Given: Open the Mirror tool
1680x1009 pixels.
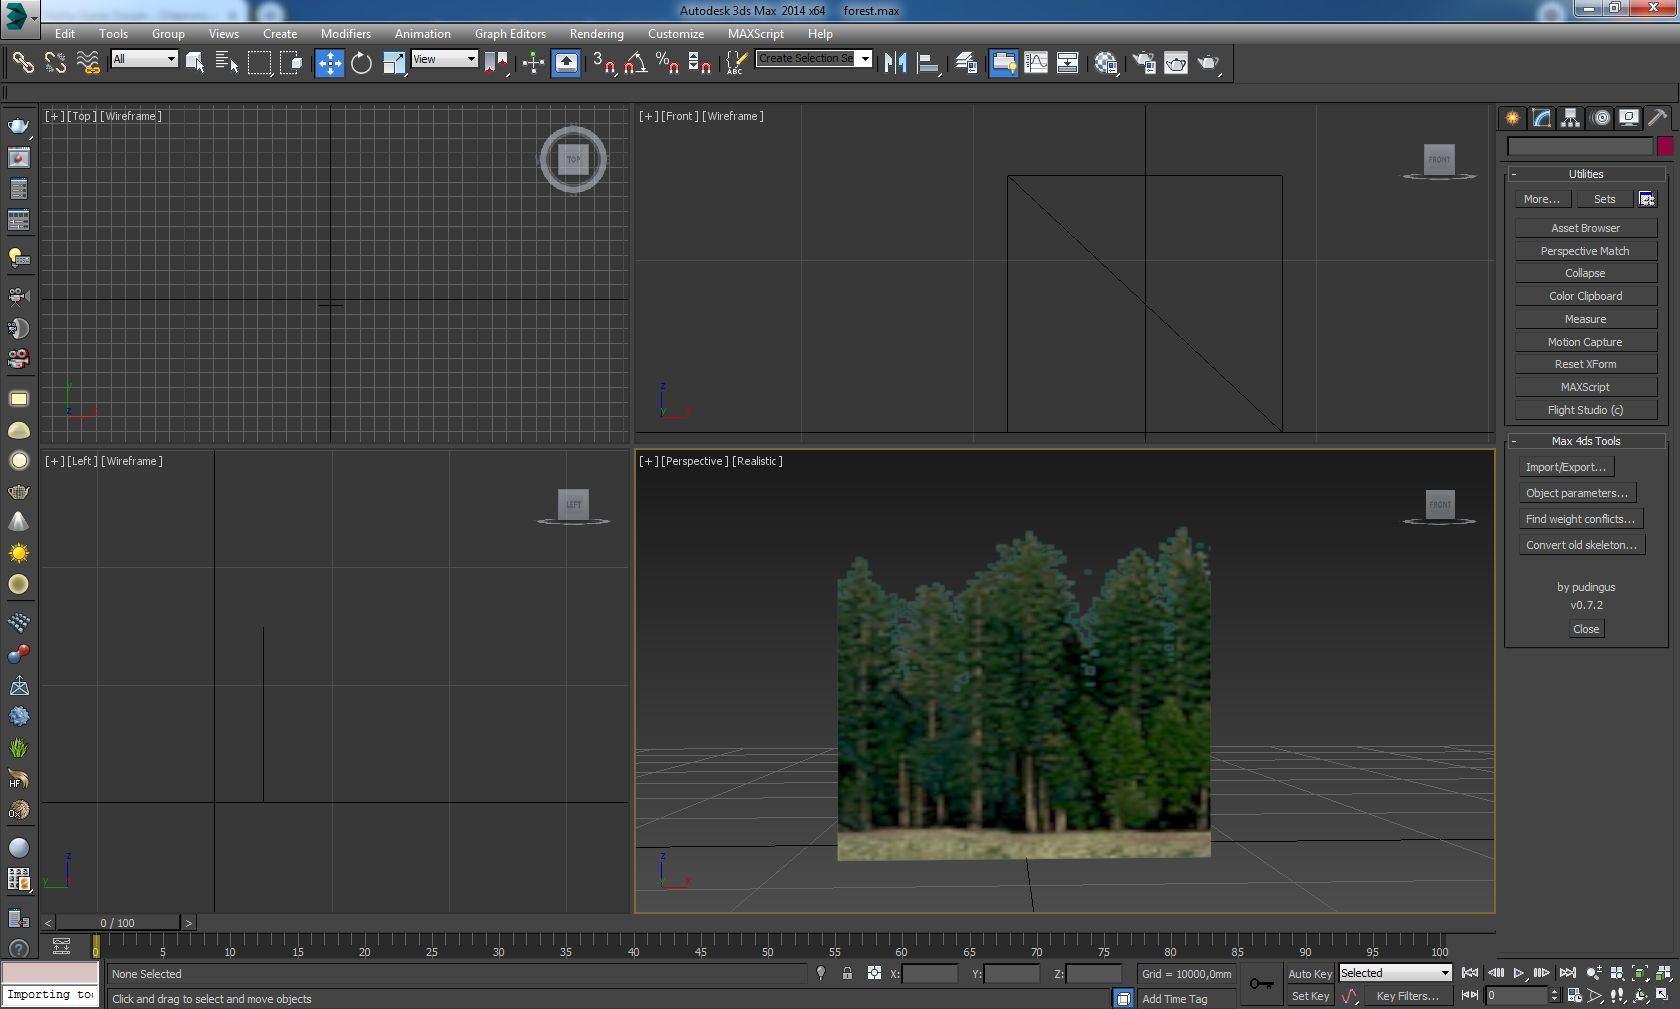Looking at the screenshot, I should coord(895,63).
